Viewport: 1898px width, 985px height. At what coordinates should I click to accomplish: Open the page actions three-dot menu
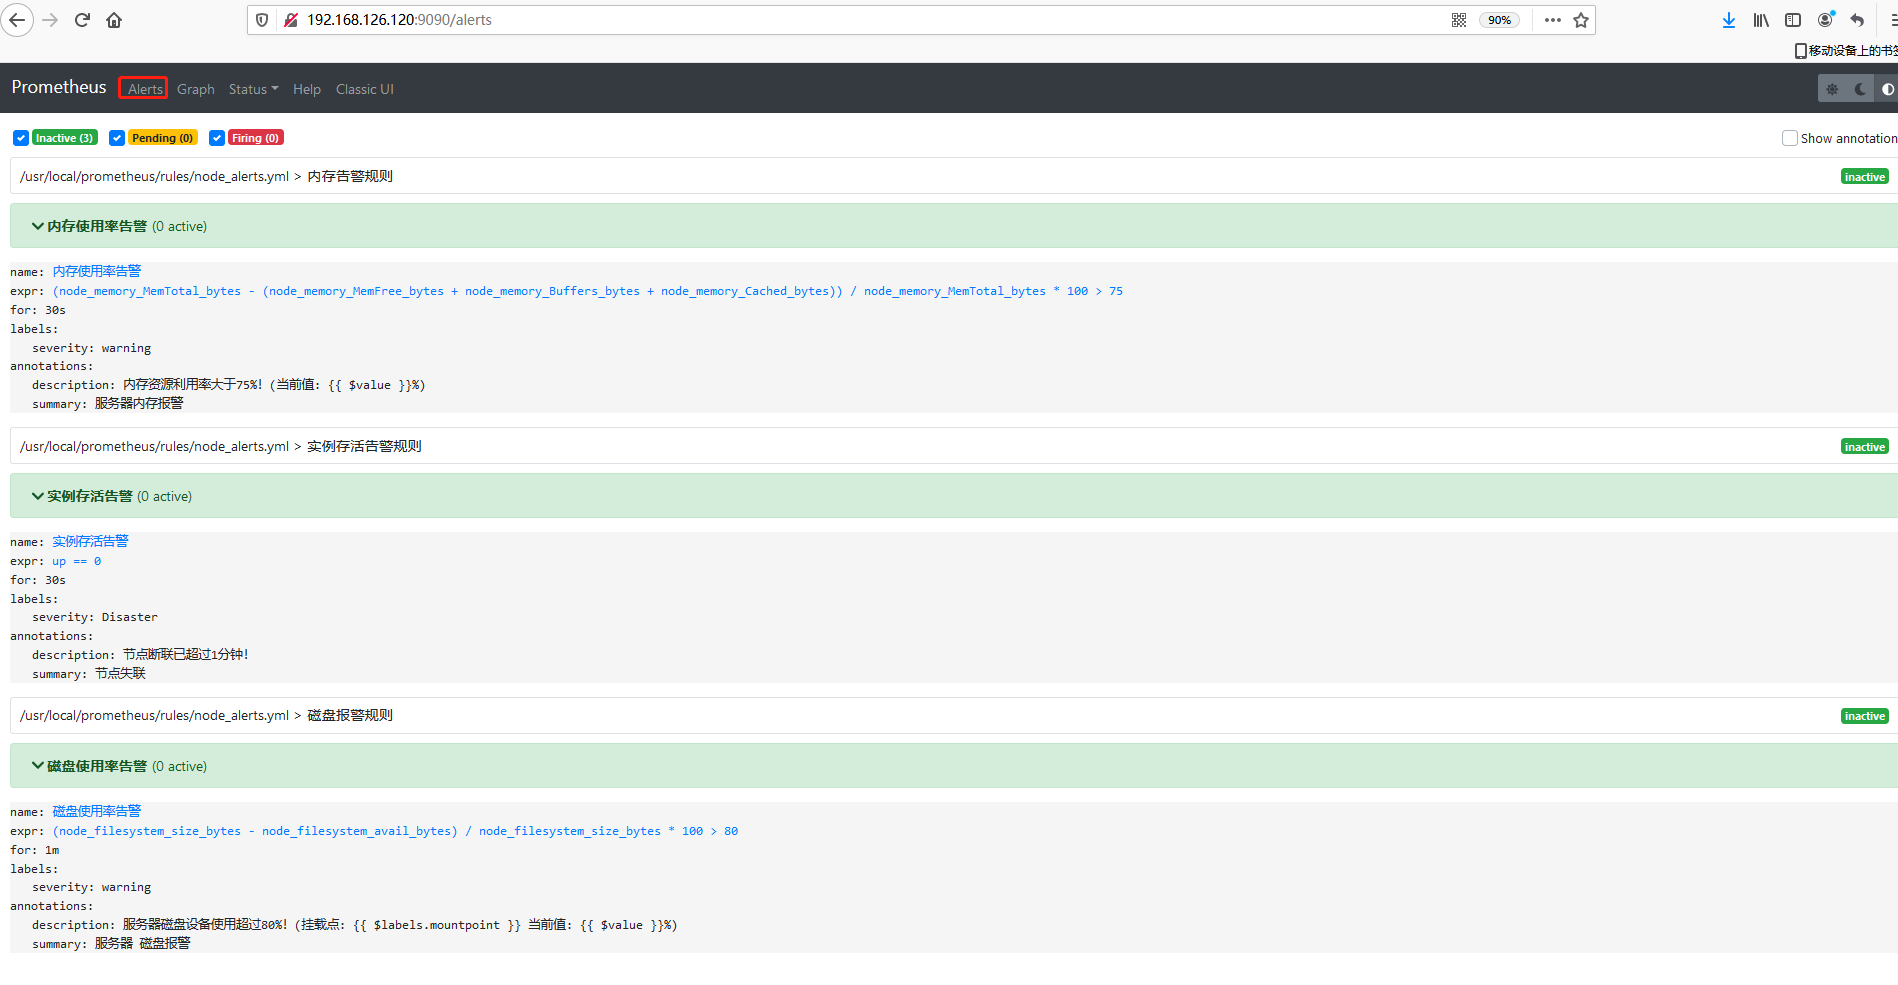click(x=1552, y=20)
